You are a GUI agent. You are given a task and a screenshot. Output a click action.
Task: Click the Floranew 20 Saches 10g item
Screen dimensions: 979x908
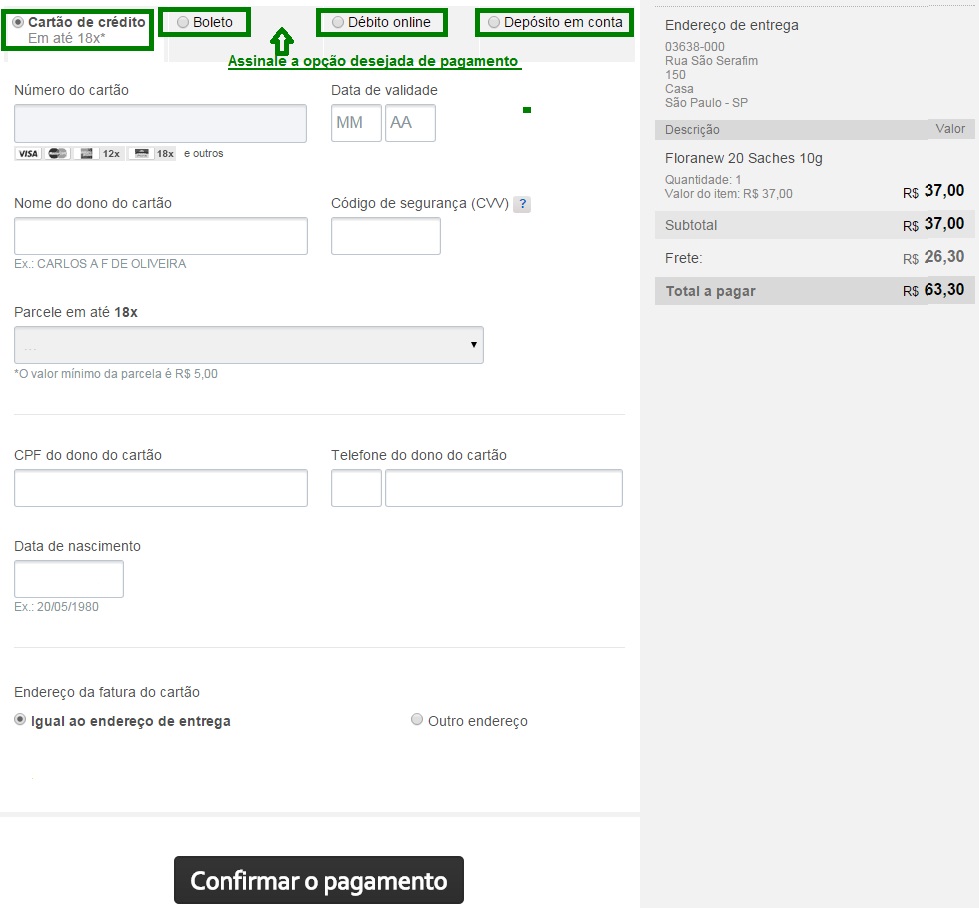click(x=744, y=159)
